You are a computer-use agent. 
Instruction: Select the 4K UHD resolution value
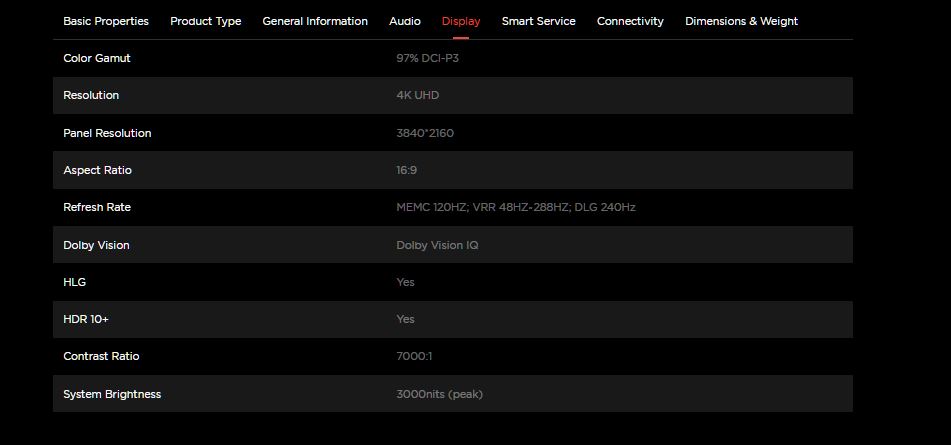tap(417, 95)
